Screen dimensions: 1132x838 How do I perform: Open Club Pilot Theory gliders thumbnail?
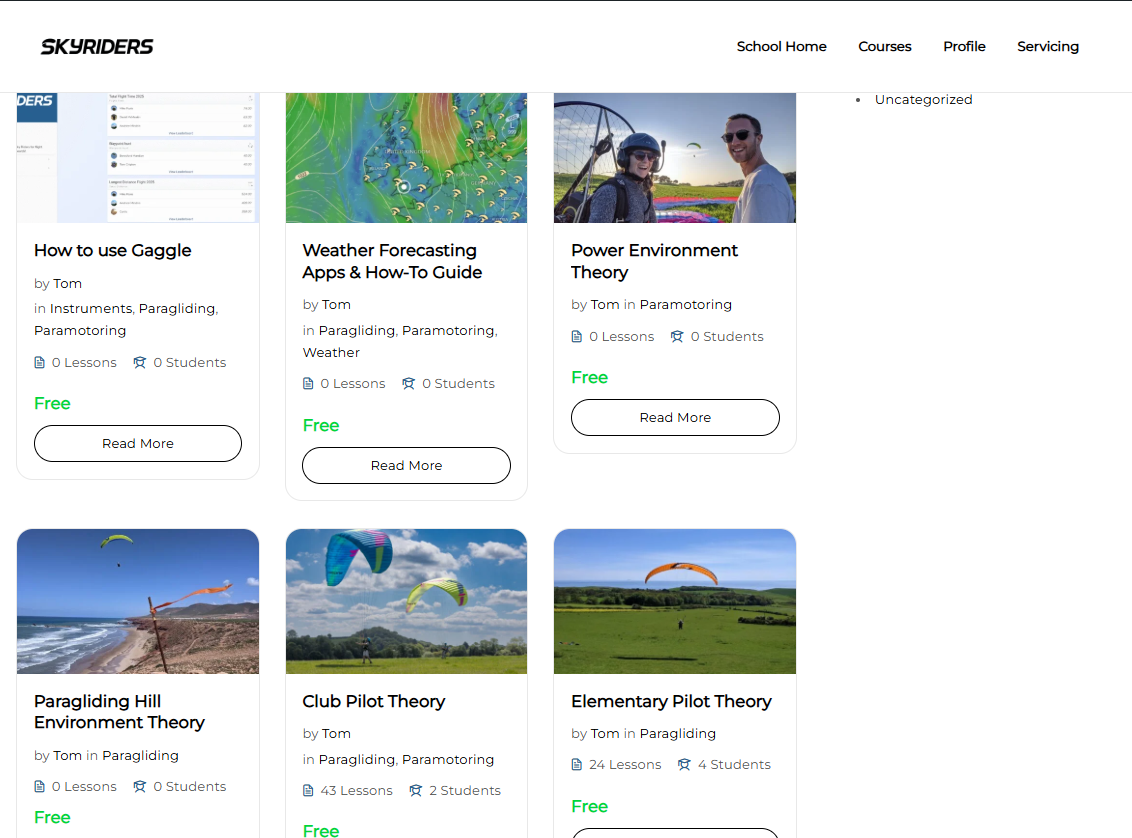[x=406, y=601]
